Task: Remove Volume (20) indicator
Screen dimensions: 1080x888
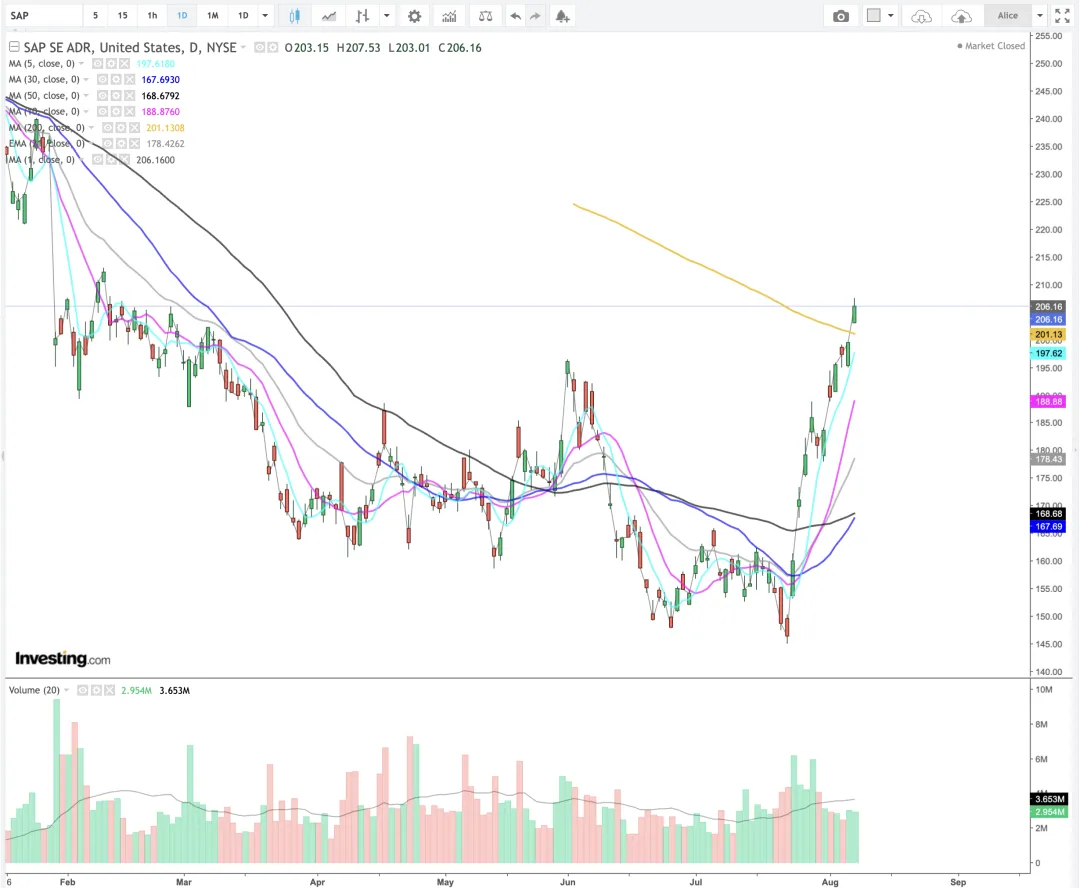Action: click(109, 690)
